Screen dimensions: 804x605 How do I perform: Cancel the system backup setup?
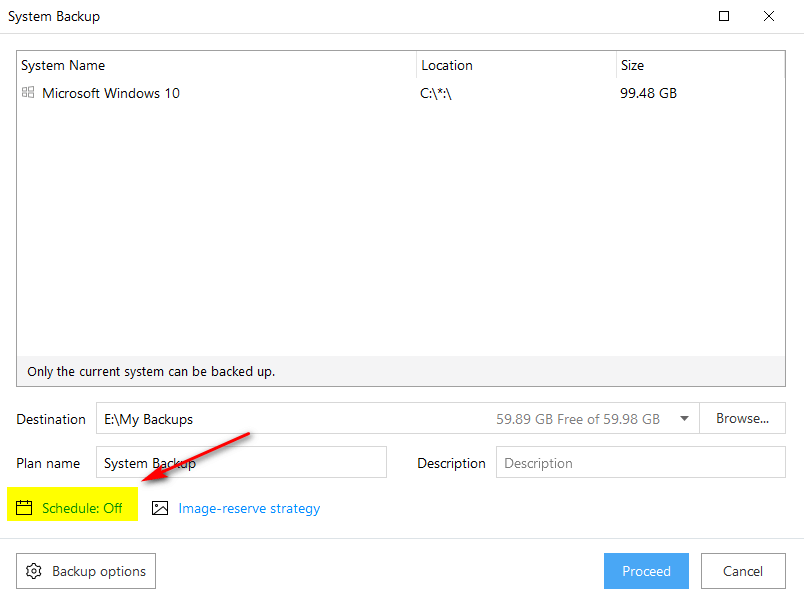click(x=743, y=571)
